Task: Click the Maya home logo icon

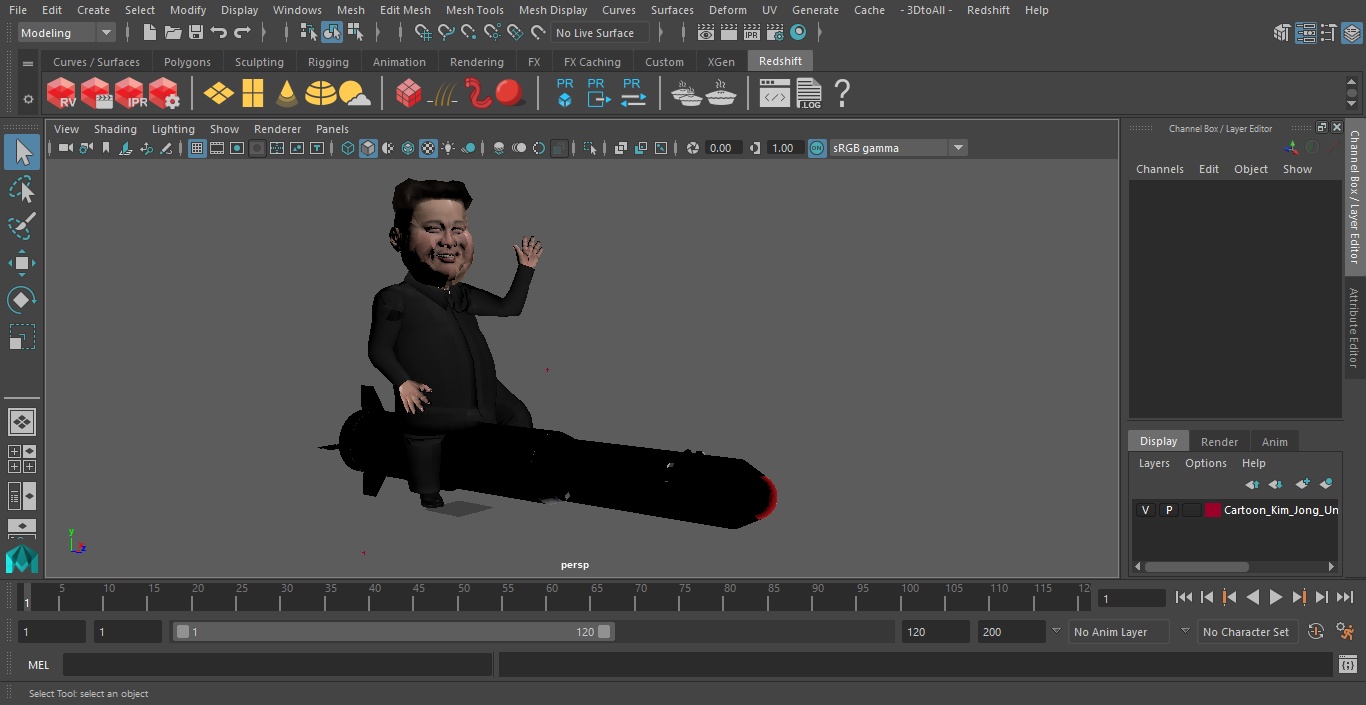Action: coord(21,559)
